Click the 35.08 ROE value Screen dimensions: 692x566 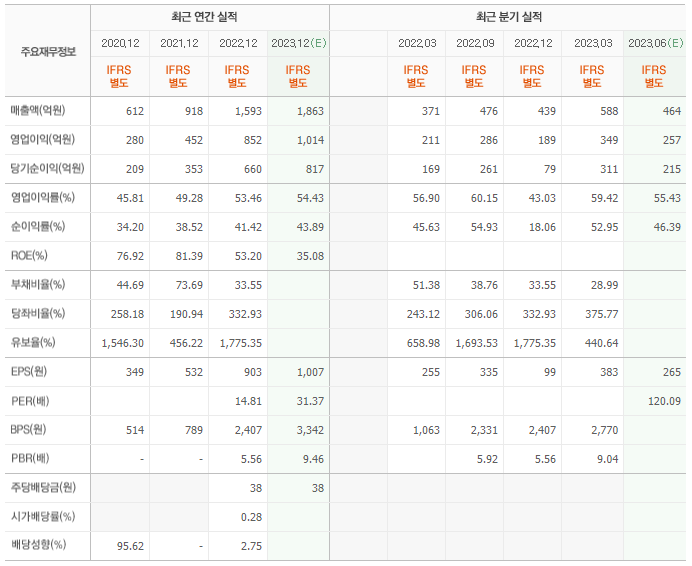(310, 257)
